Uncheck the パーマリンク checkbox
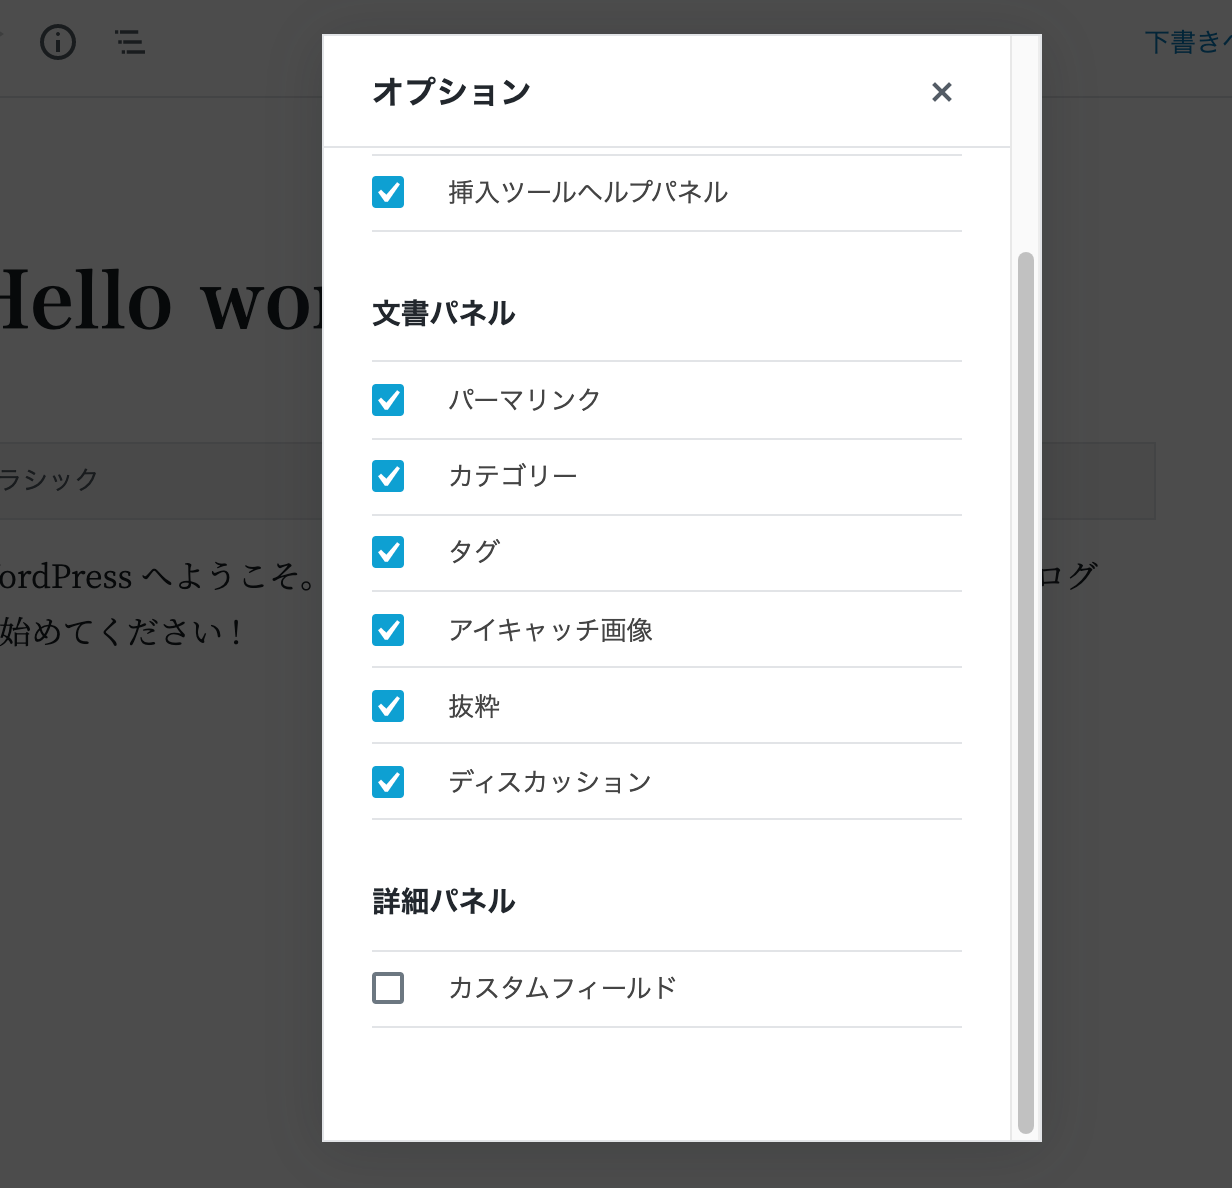This screenshot has width=1232, height=1188. tap(388, 400)
